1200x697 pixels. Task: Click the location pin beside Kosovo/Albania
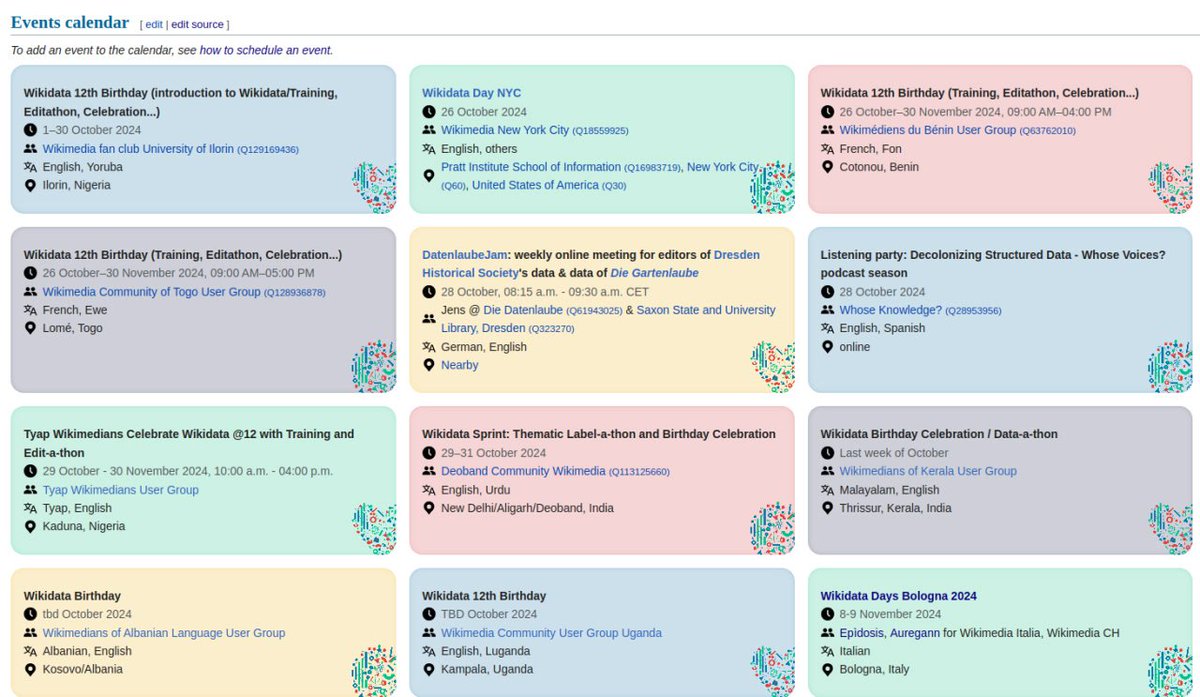(30, 669)
